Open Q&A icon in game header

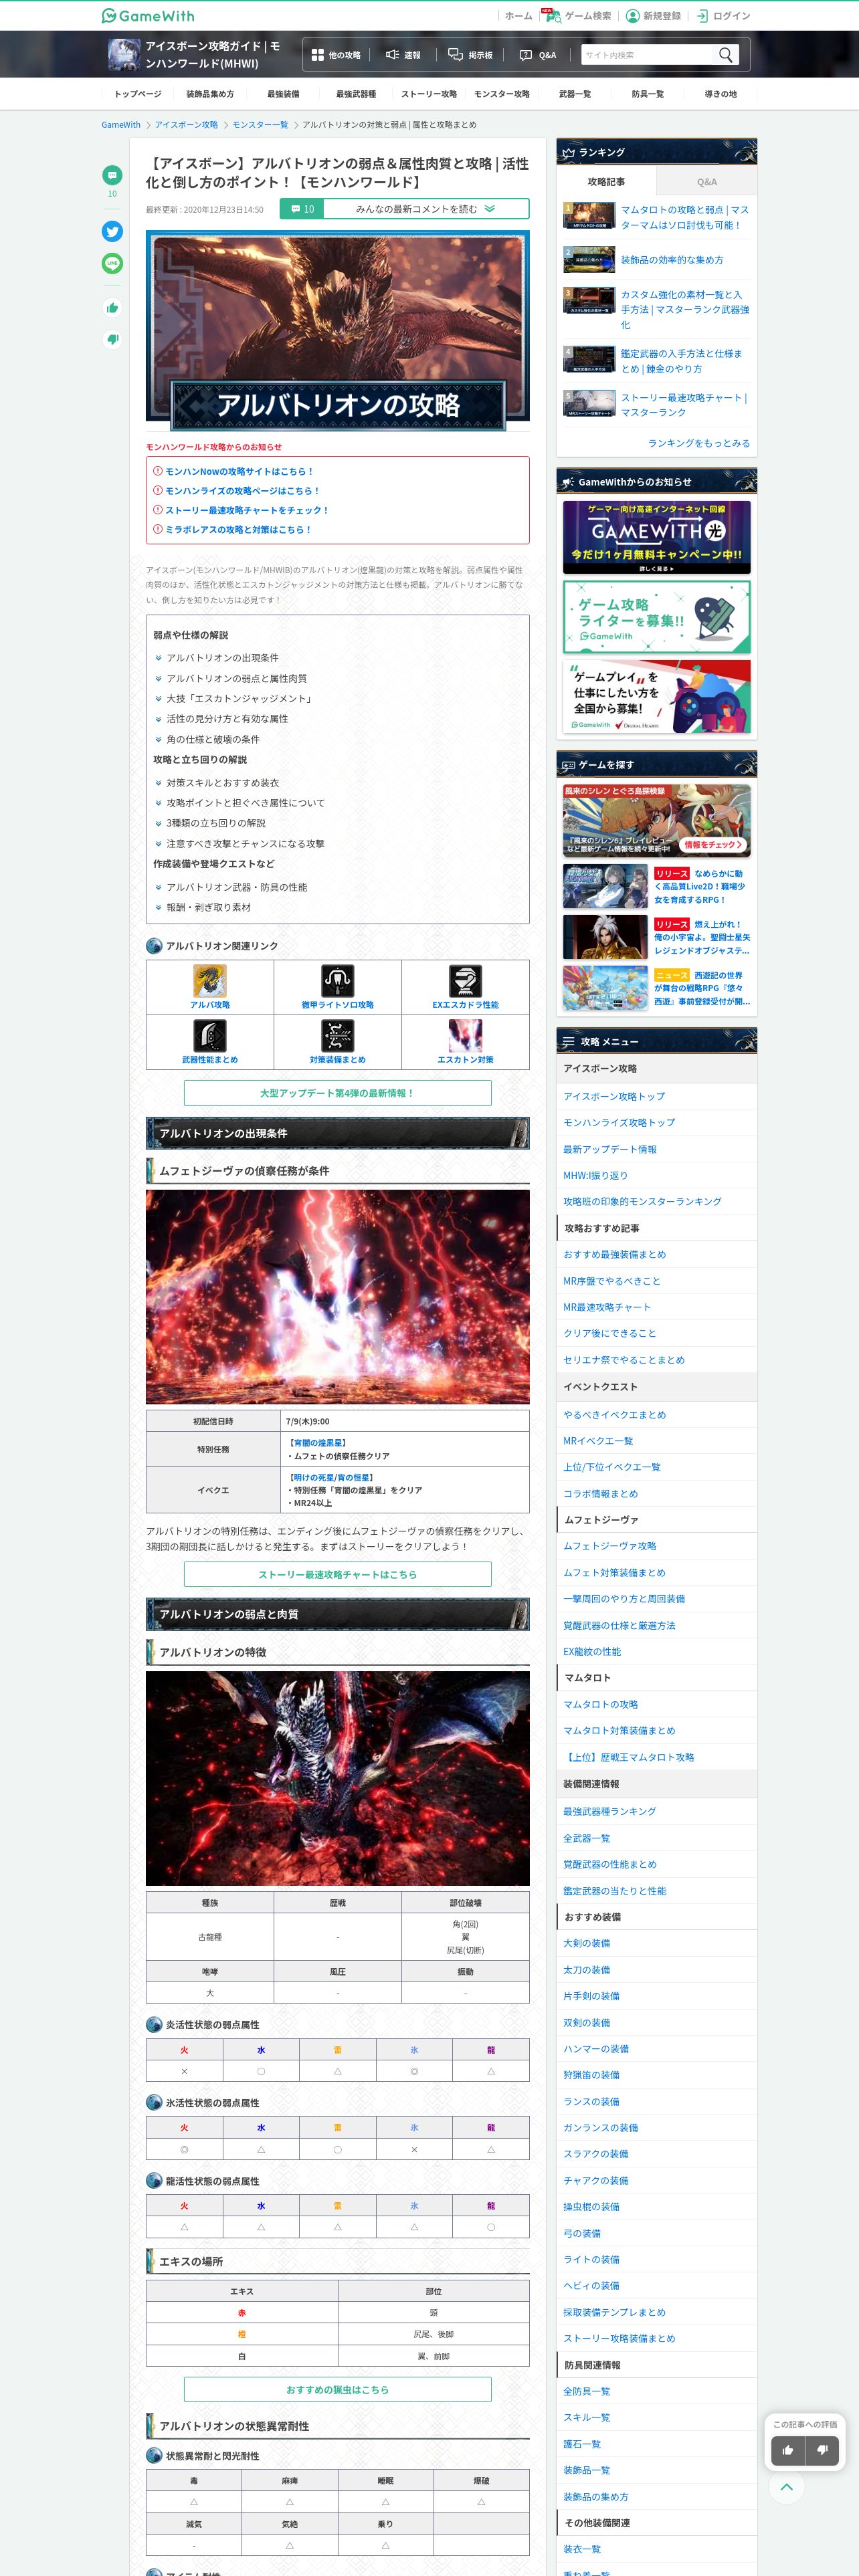tap(526, 55)
